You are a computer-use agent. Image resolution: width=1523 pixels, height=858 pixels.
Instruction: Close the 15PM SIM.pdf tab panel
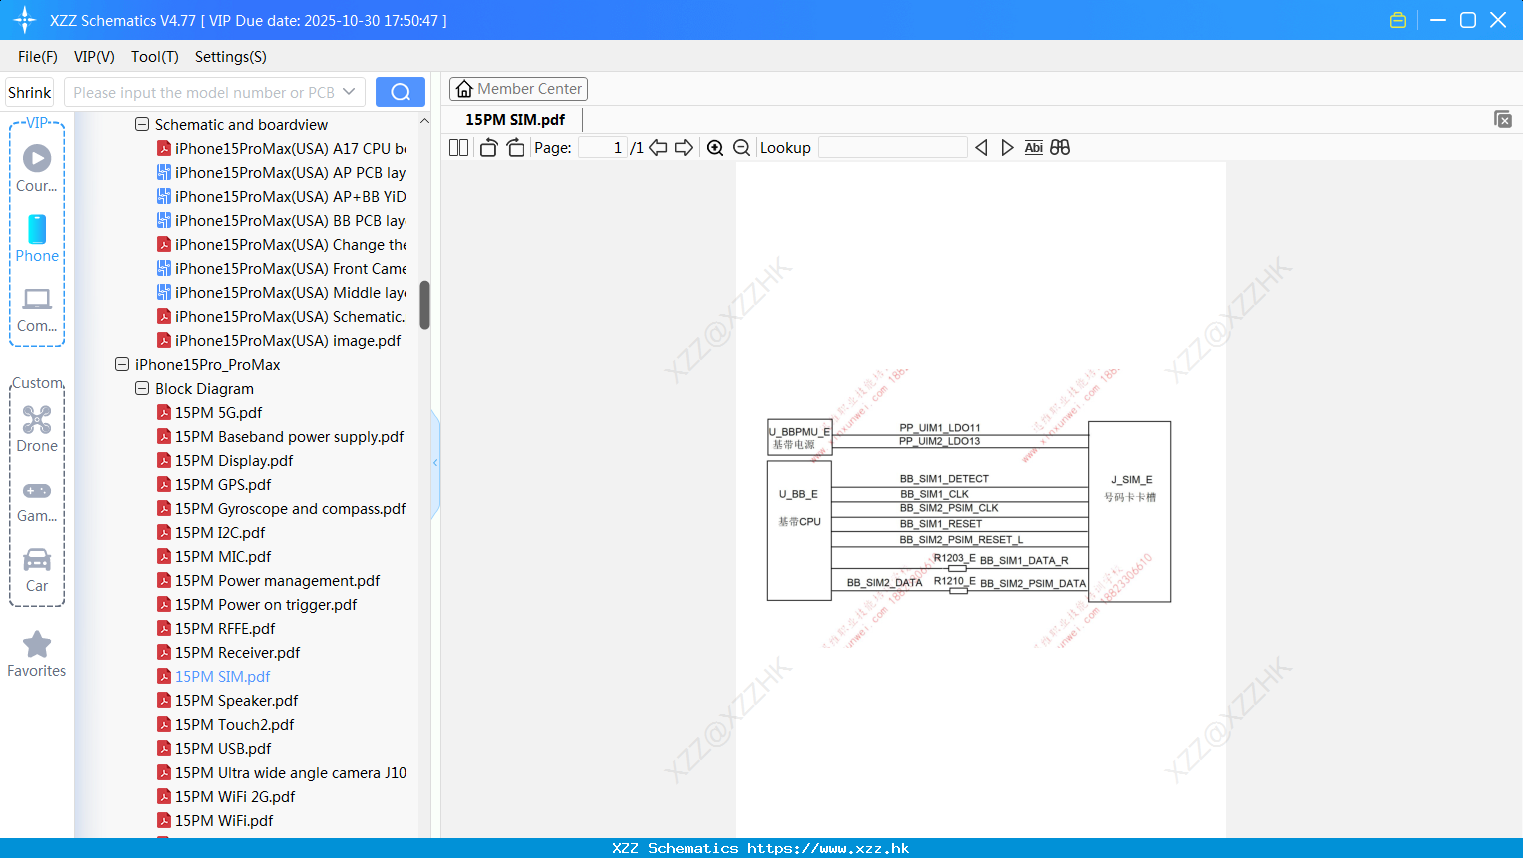[x=1502, y=119]
